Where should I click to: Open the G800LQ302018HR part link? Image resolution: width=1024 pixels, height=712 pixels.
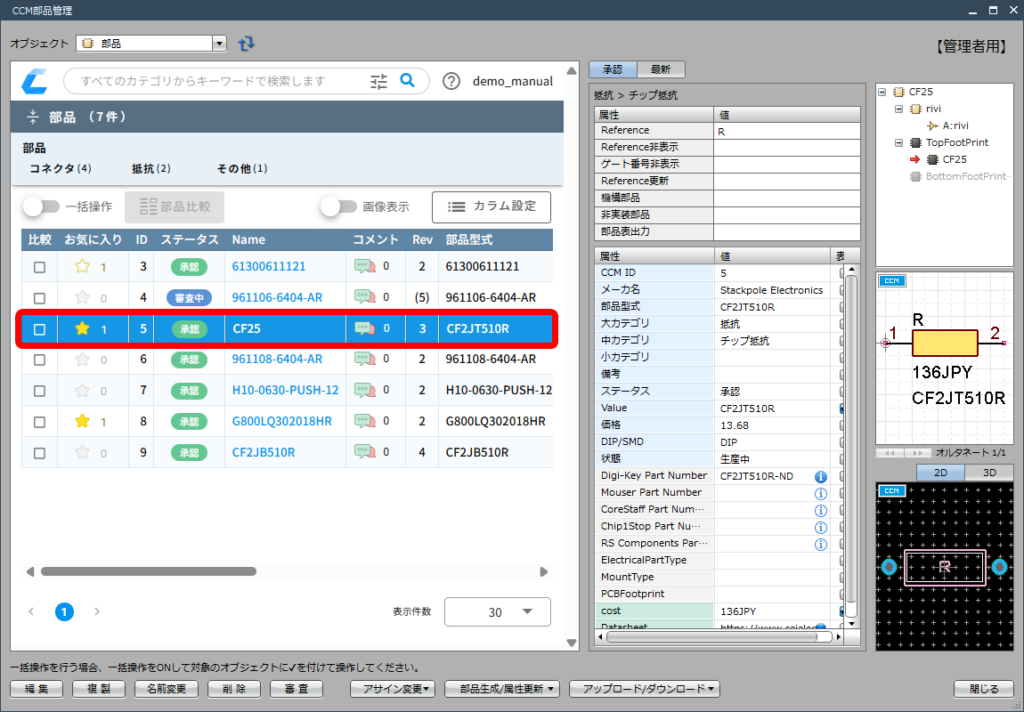(x=282, y=421)
